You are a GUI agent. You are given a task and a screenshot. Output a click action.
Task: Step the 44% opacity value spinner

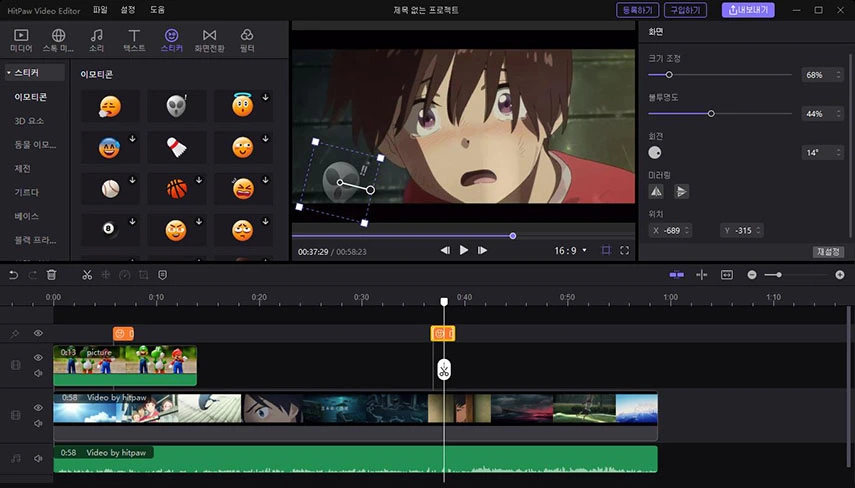pyautogui.click(x=839, y=113)
